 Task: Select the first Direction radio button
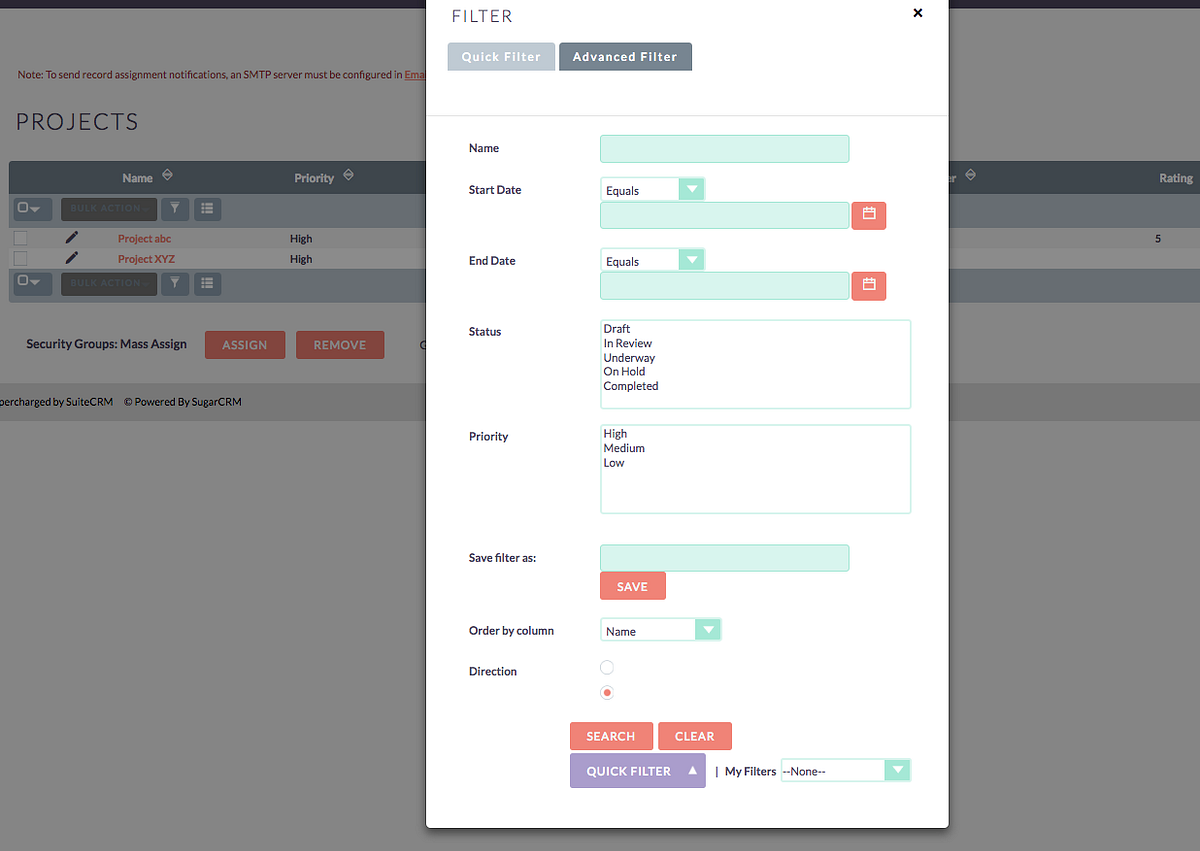click(607, 666)
